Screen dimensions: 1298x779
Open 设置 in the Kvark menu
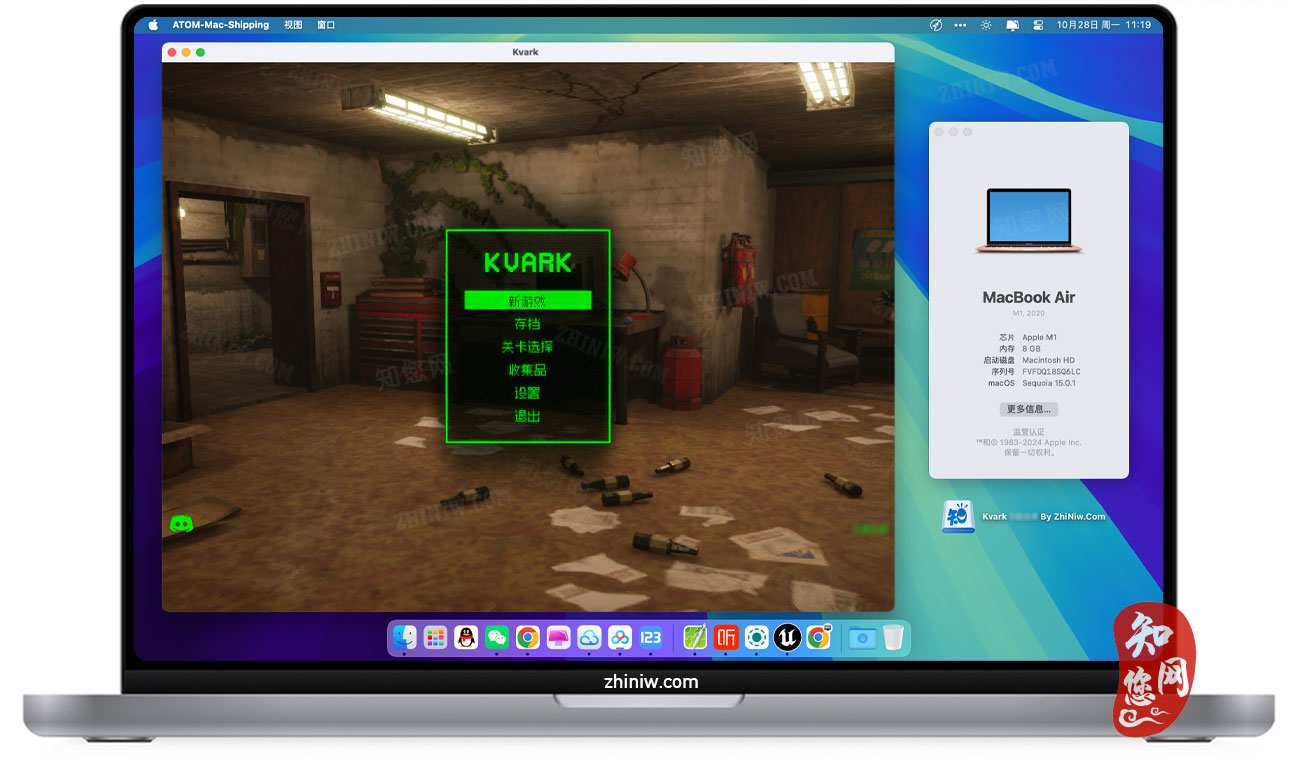[528, 393]
